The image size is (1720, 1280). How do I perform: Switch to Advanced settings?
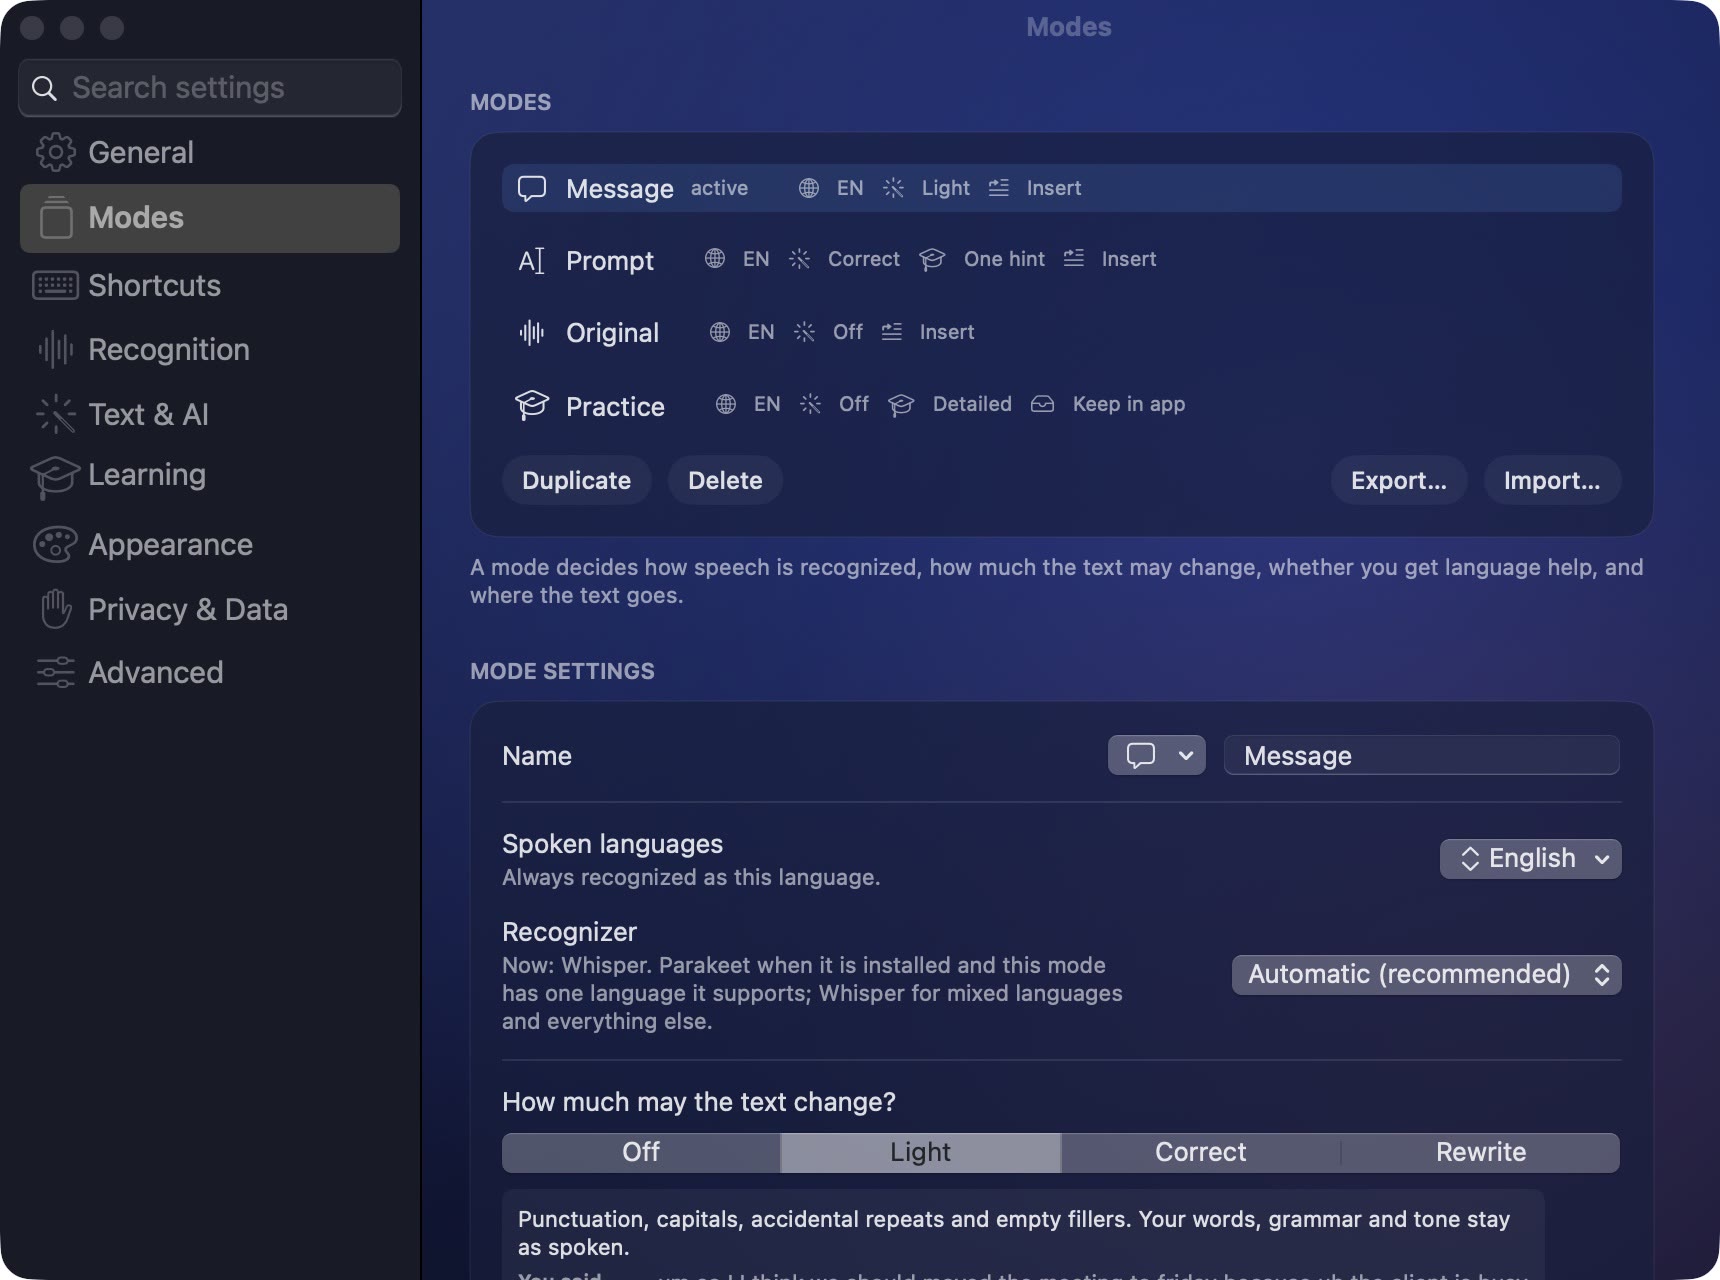point(210,672)
